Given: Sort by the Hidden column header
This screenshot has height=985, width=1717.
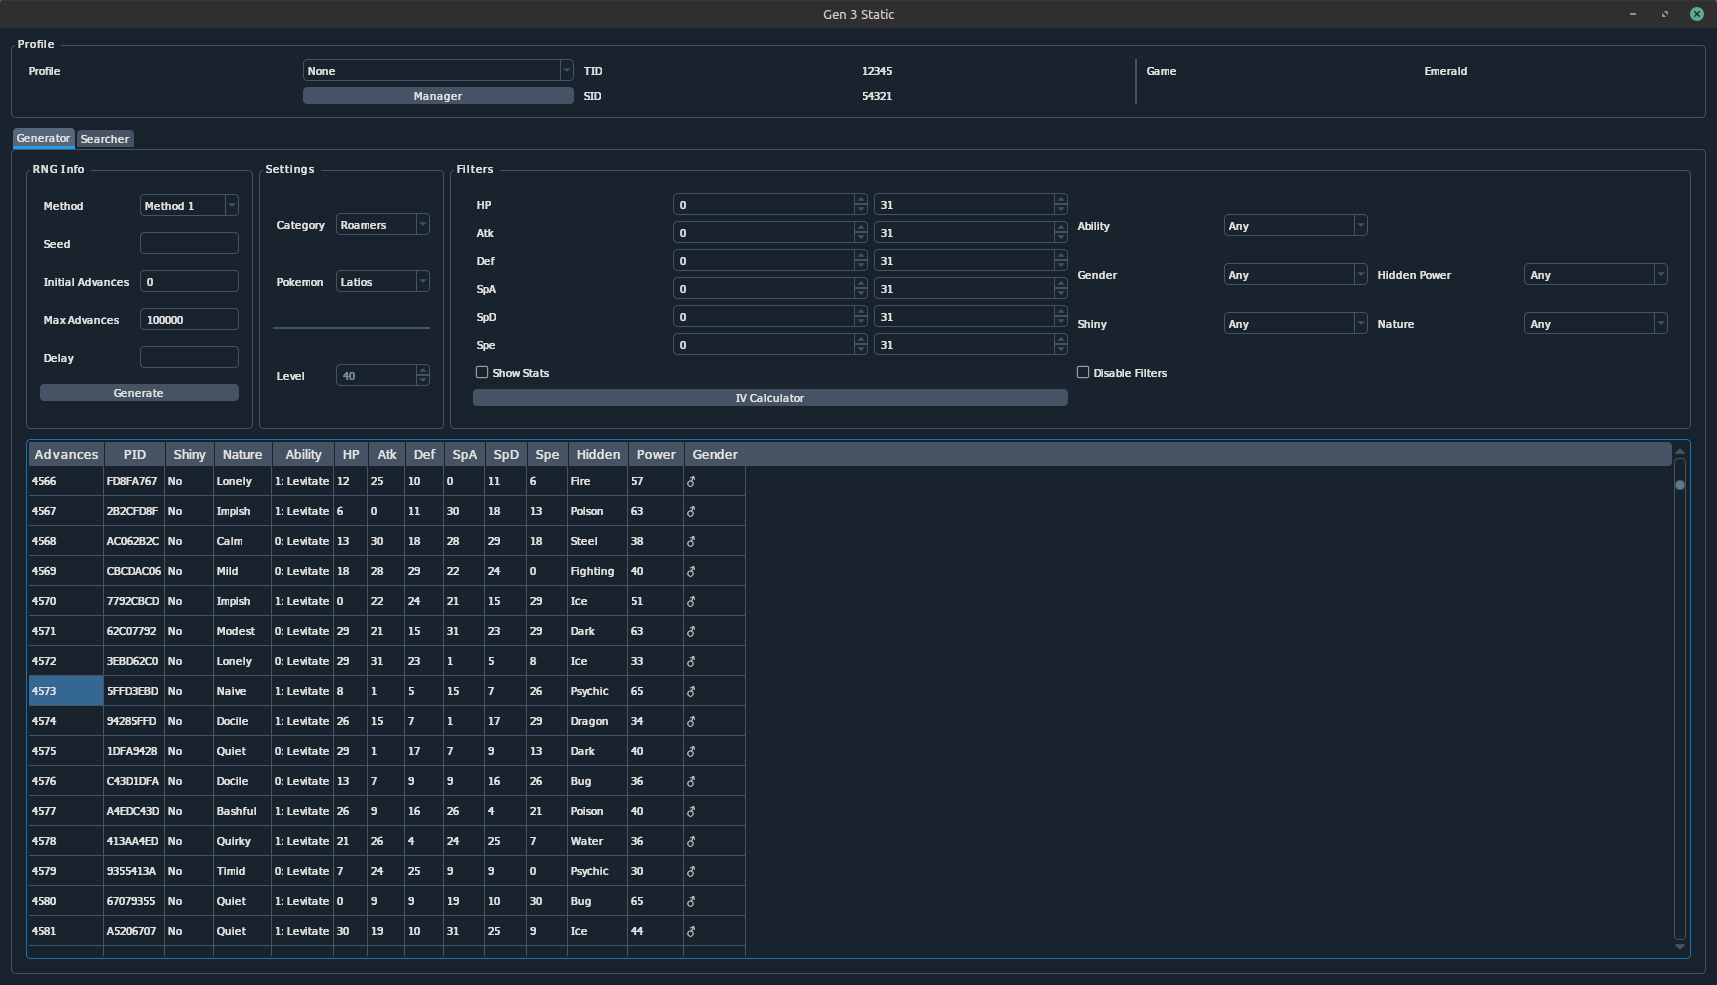Looking at the screenshot, I should tap(598, 454).
